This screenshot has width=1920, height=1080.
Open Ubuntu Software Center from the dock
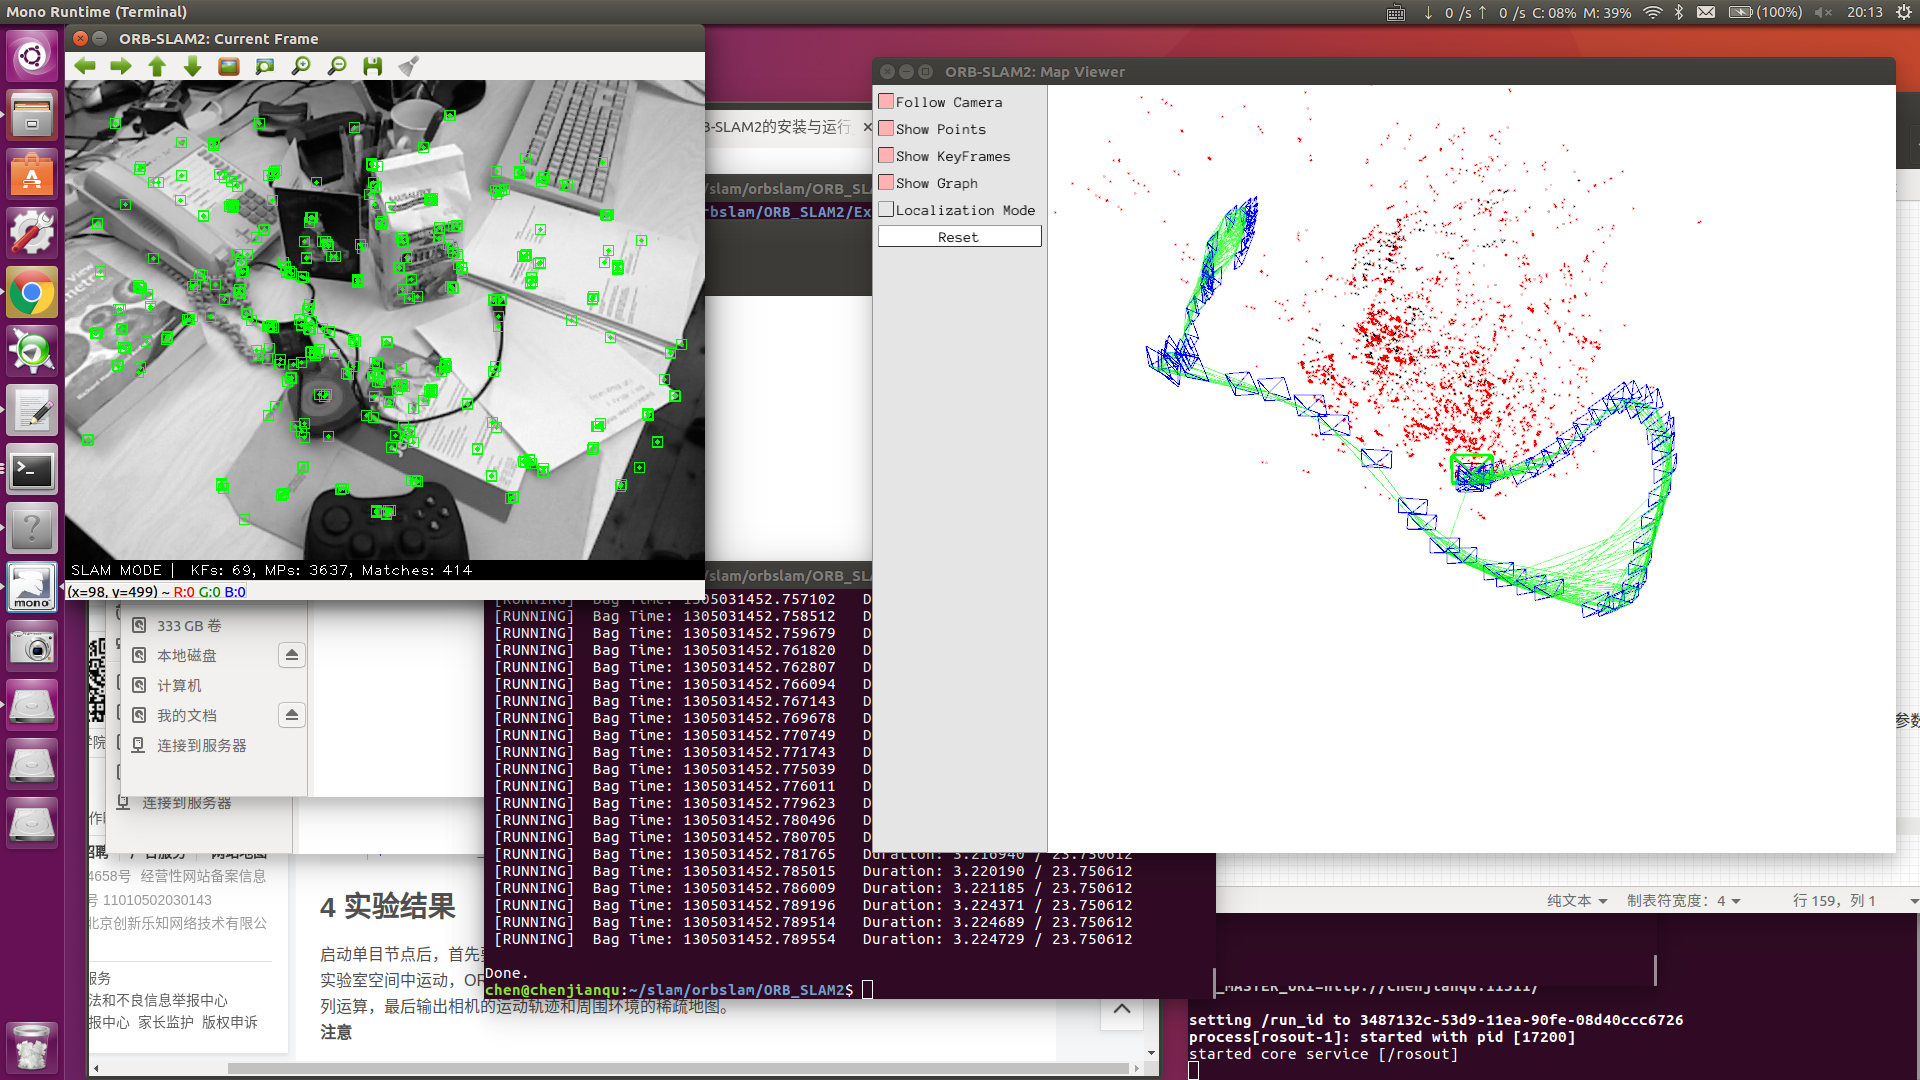pos(32,174)
